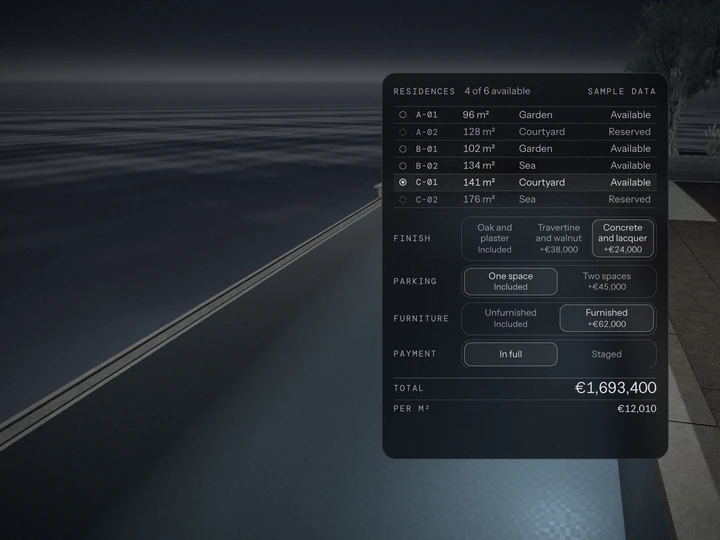Set payment to In full
The width and height of the screenshot is (720, 540).
pyautogui.click(x=511, y=354)
